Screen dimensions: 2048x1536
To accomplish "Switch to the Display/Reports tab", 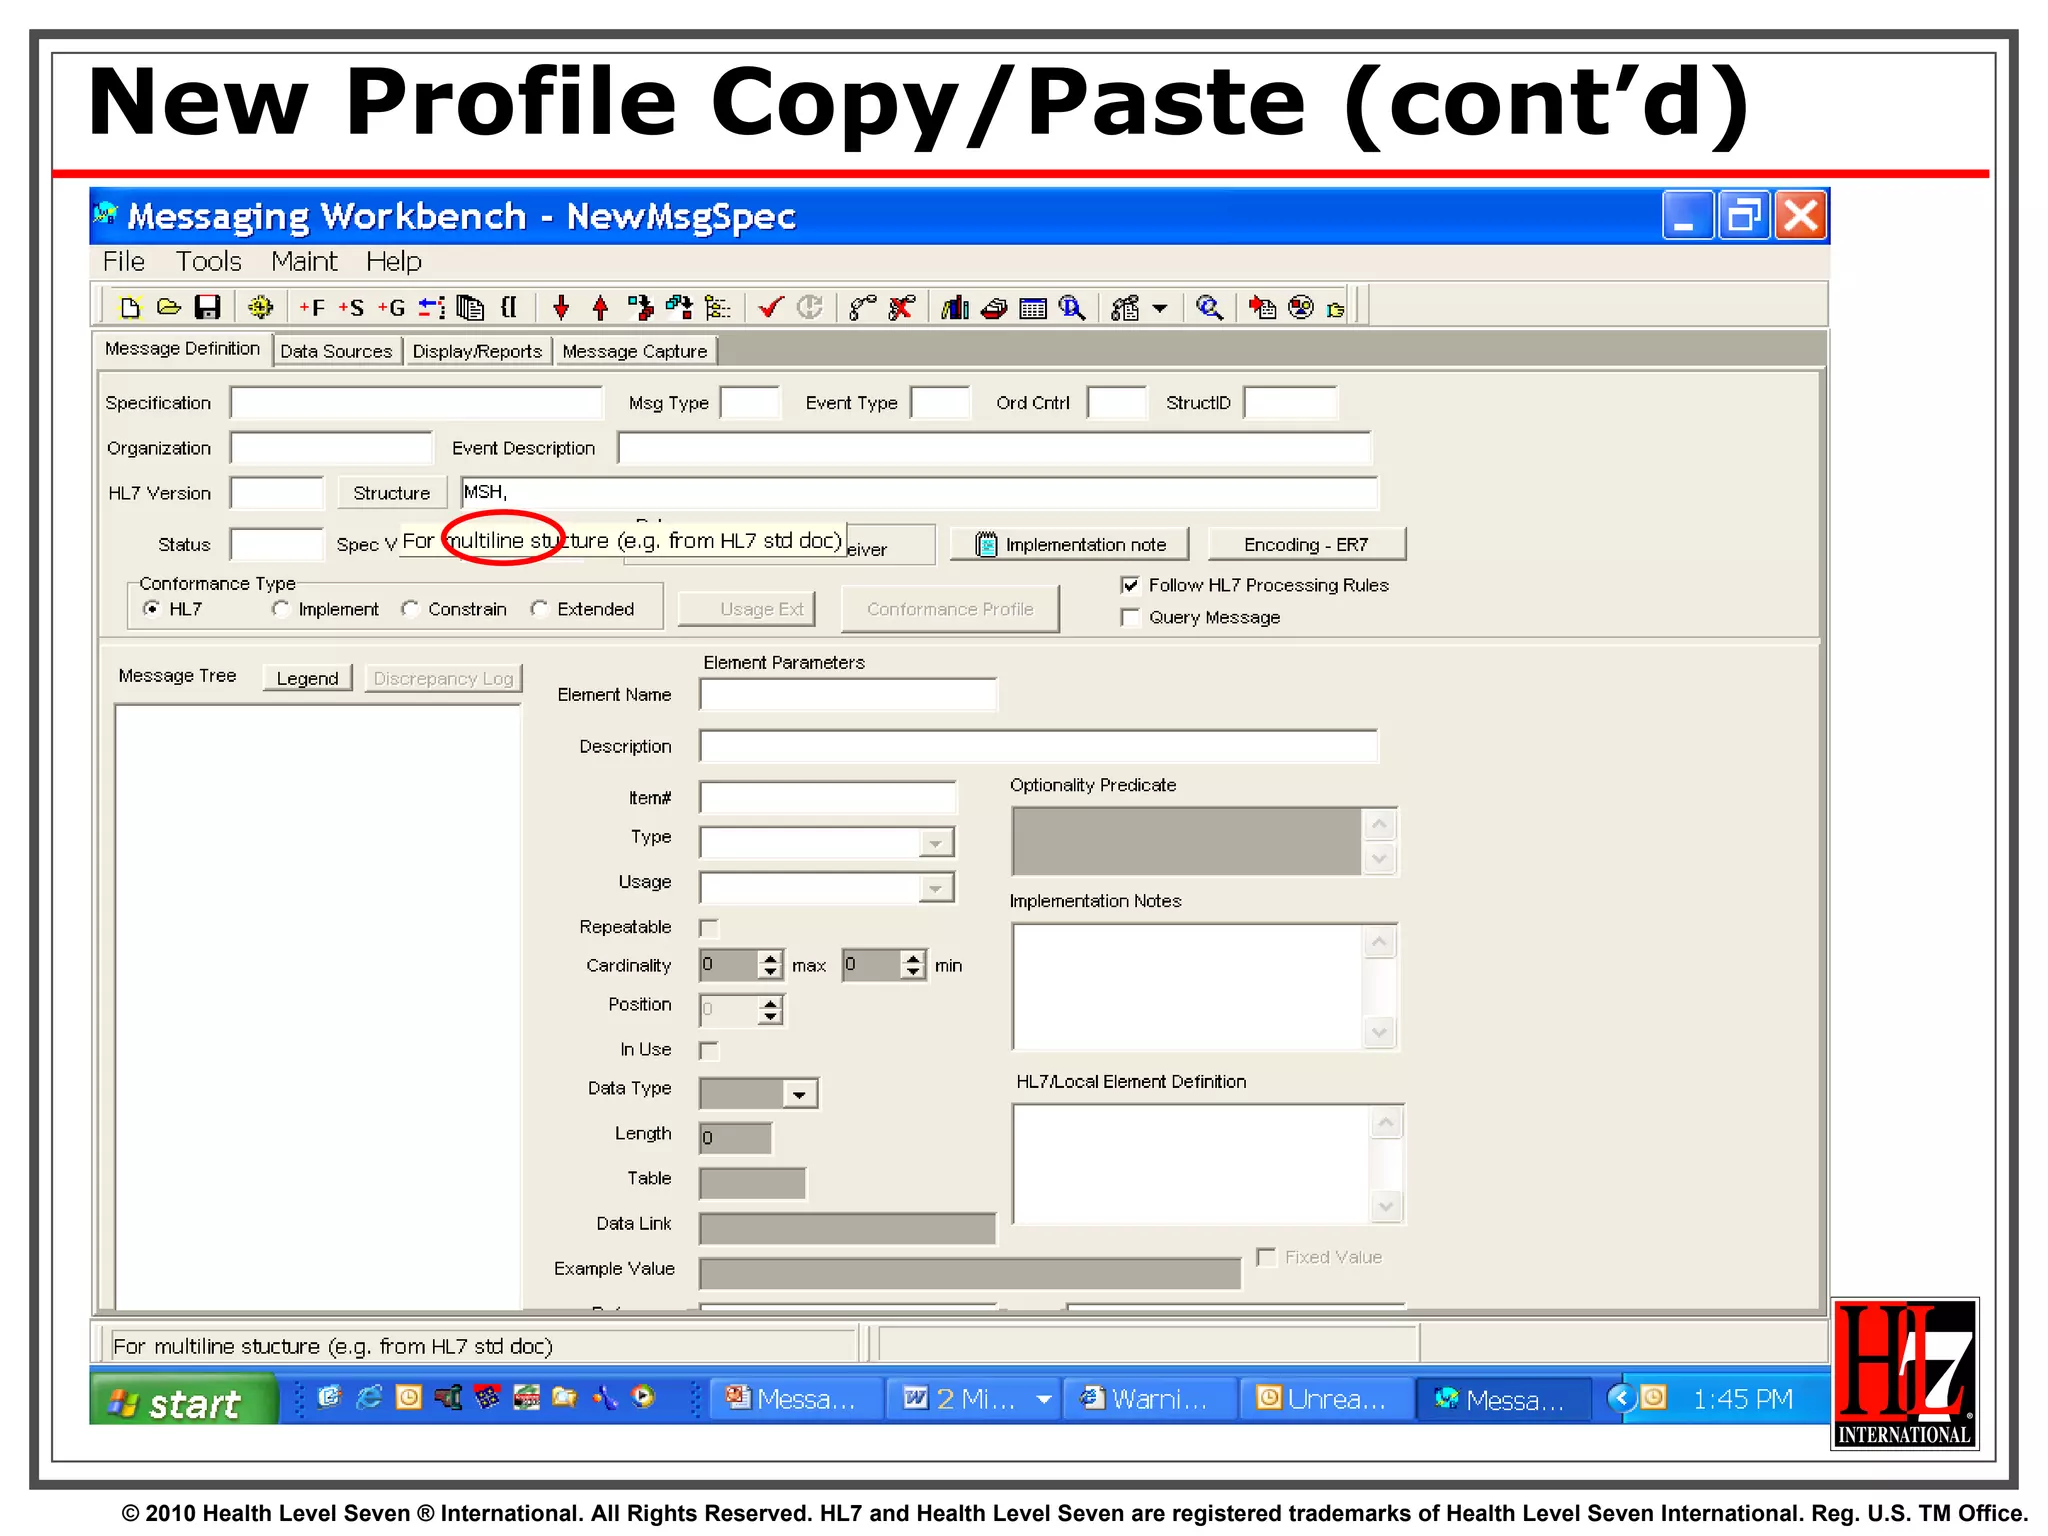I will [477, 351].
